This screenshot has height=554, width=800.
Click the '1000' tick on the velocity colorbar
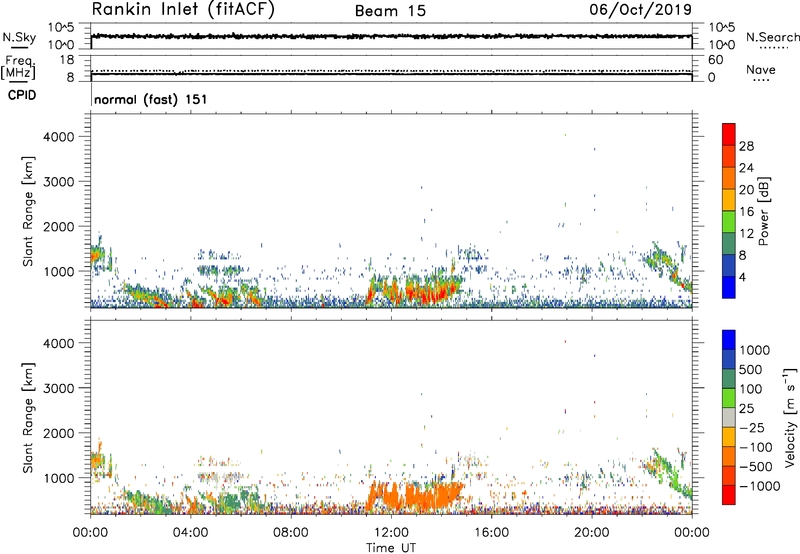[x=754, y=350]
